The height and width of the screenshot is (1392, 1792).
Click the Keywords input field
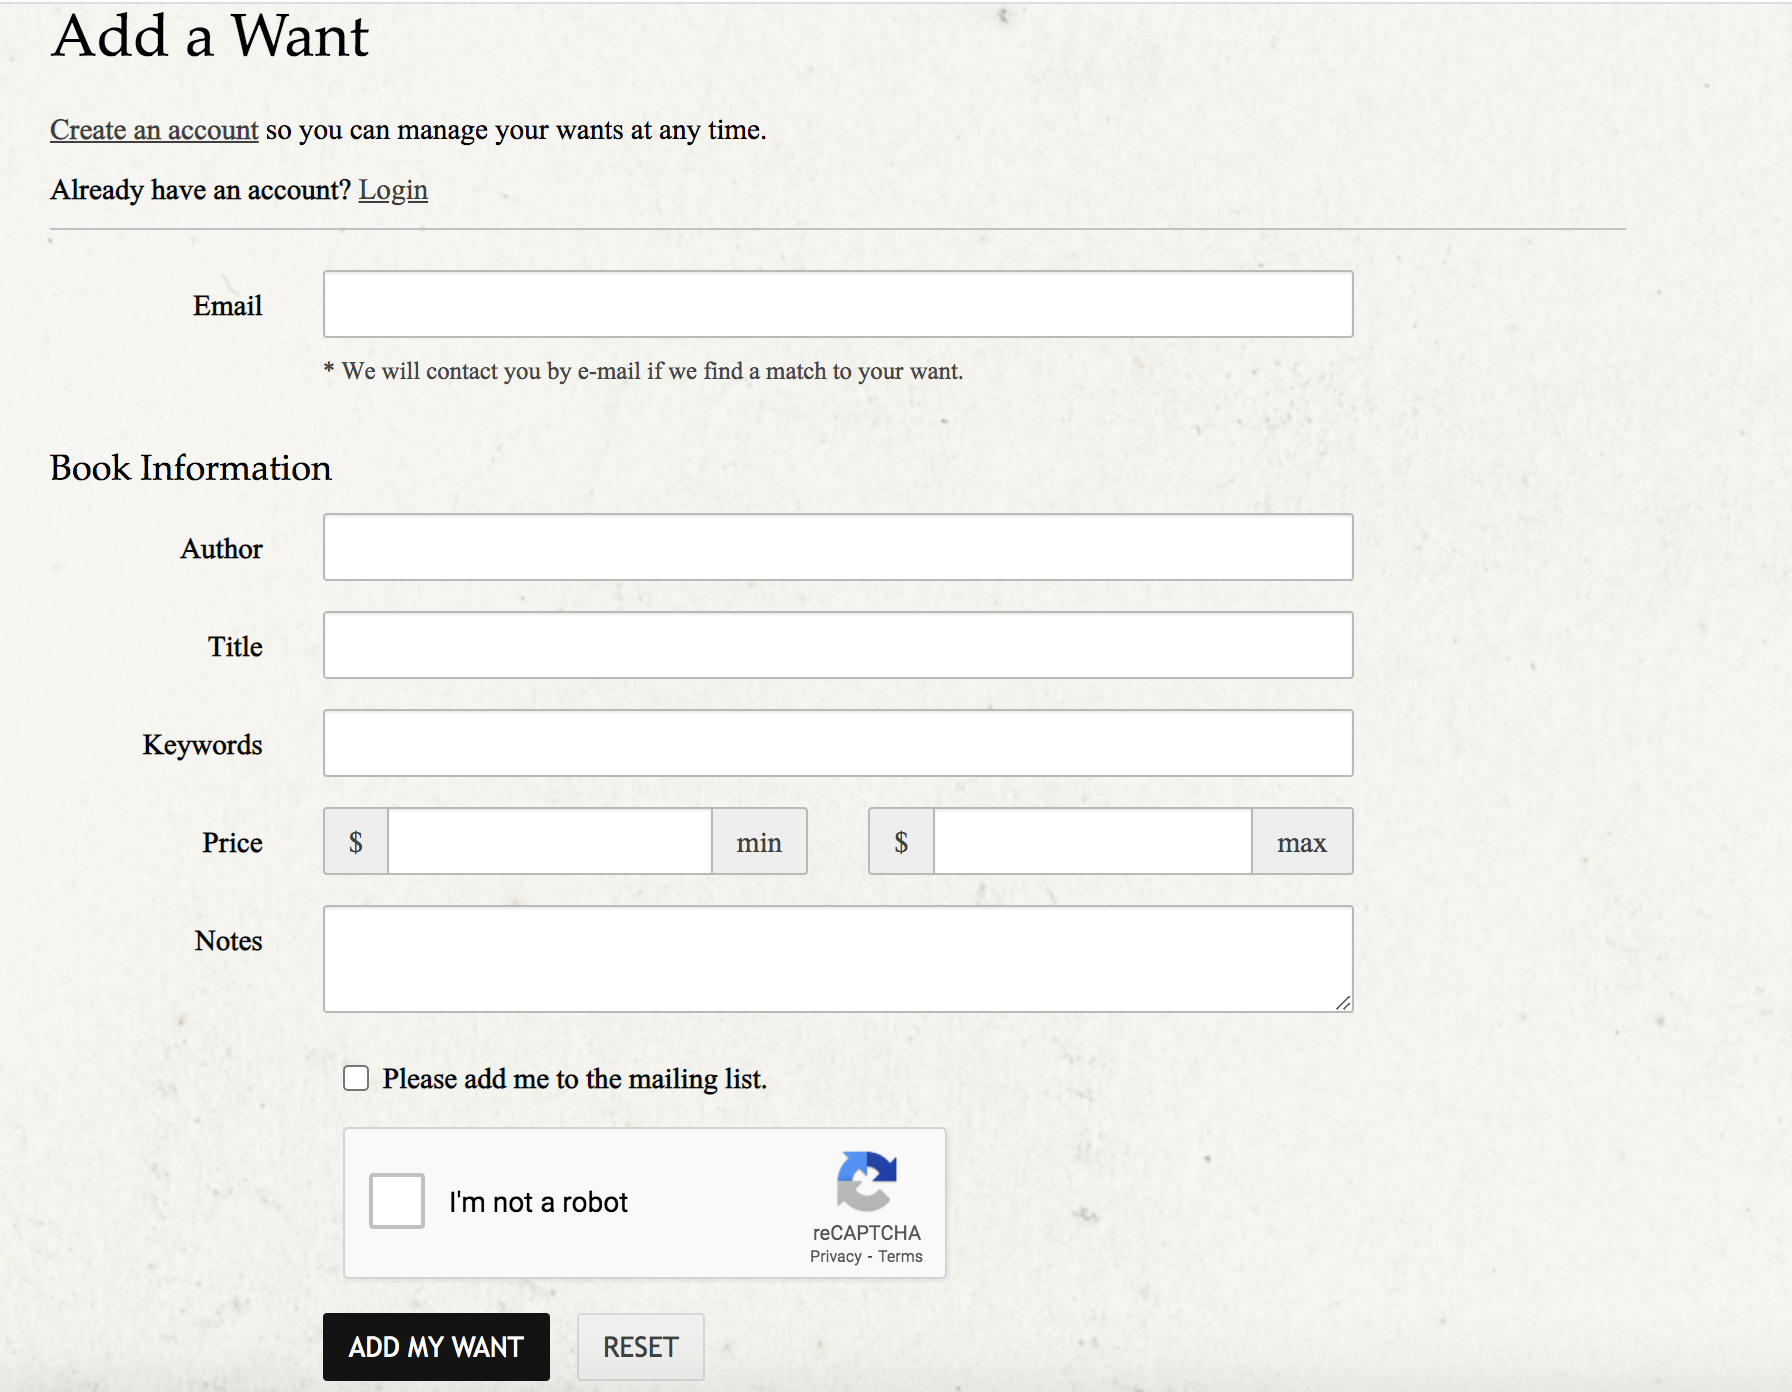click(838, 743)
